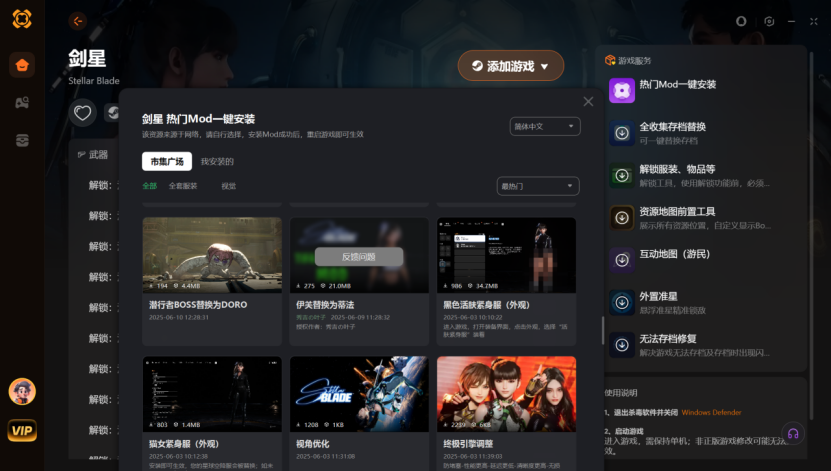
Task: Open the VIP badge in sidebar
Action: click(22, 430)
